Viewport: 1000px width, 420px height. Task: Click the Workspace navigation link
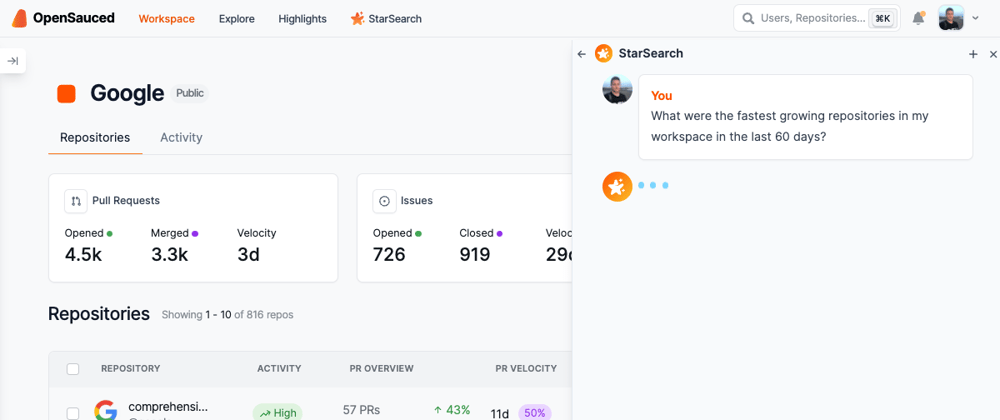coord(166,18)
